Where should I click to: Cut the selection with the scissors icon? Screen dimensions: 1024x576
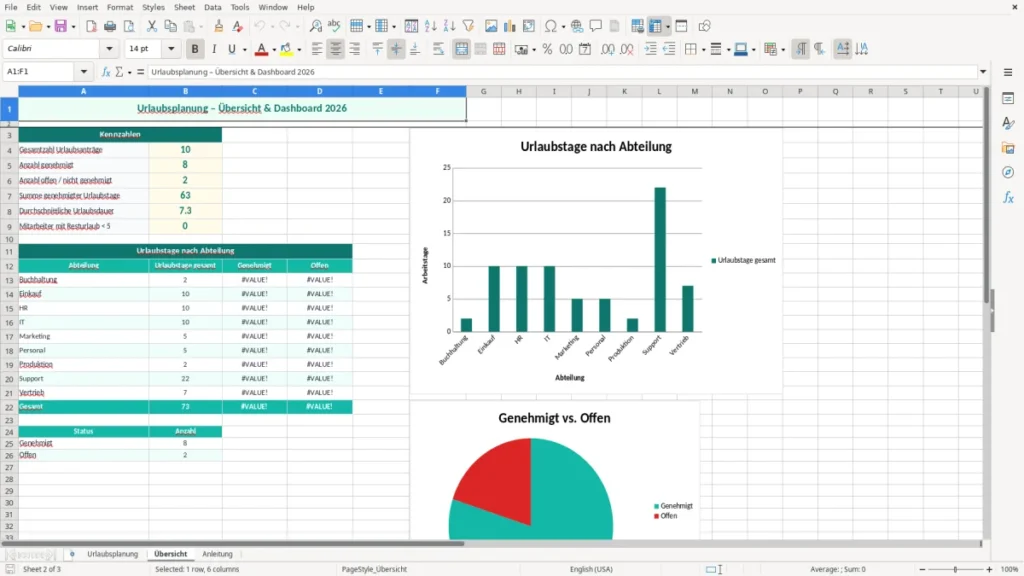click(x=152, y=26)
